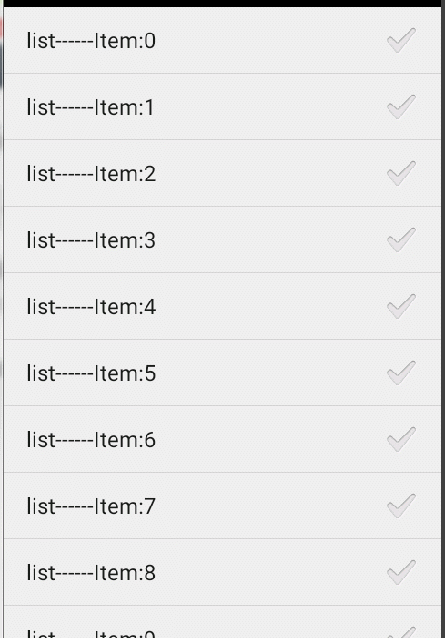Viewport: 445px width, 638px height.
Task: Toggle the Item:3 checkmark icon
Action: [401, 240]
